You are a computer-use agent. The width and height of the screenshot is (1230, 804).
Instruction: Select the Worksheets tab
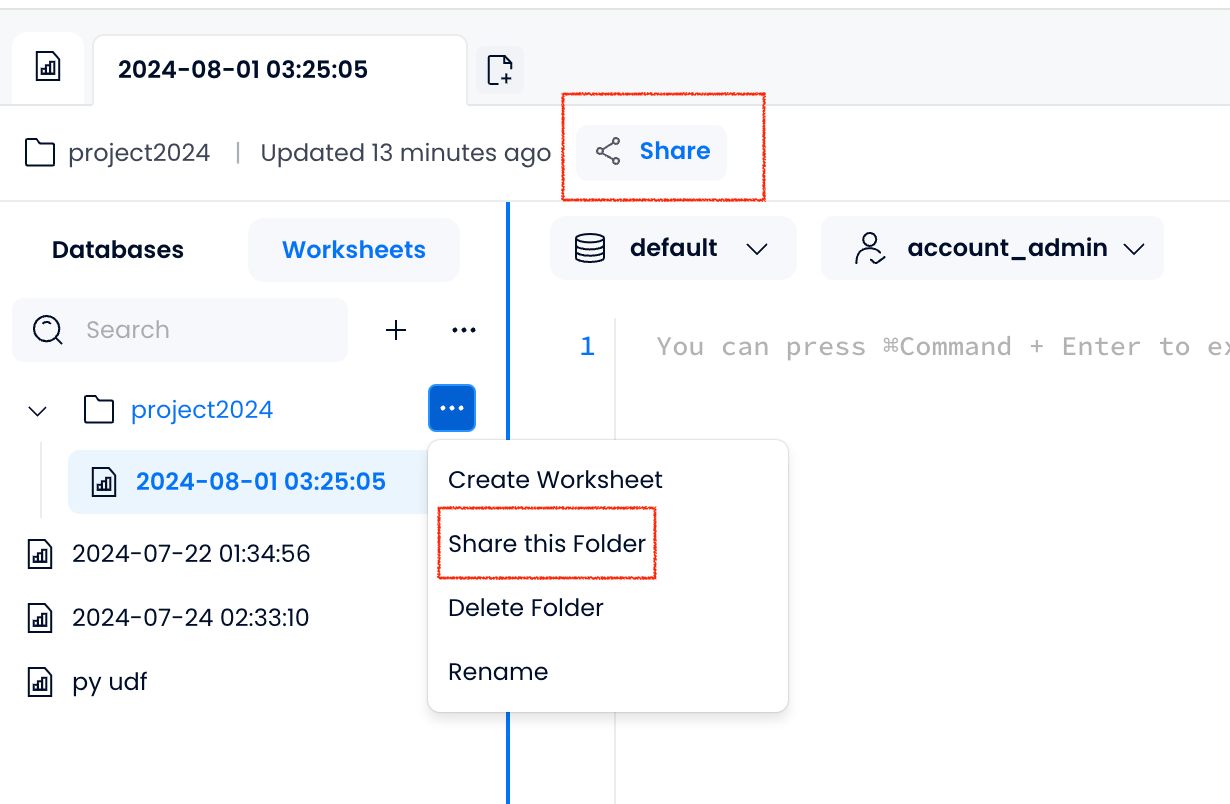click(354, 250)
